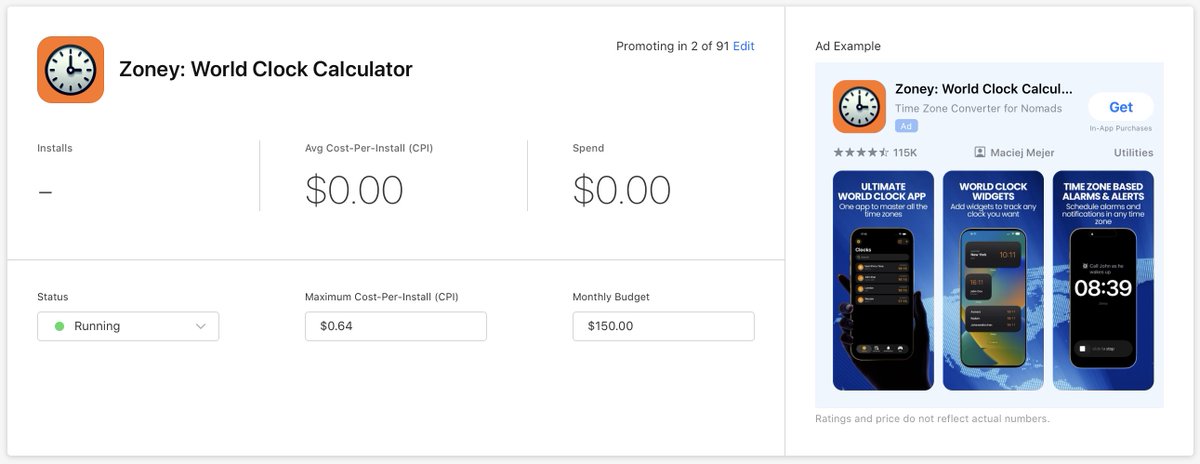
Task: Click the chevron arrow in Status dropdown
Action: point(201,327)
